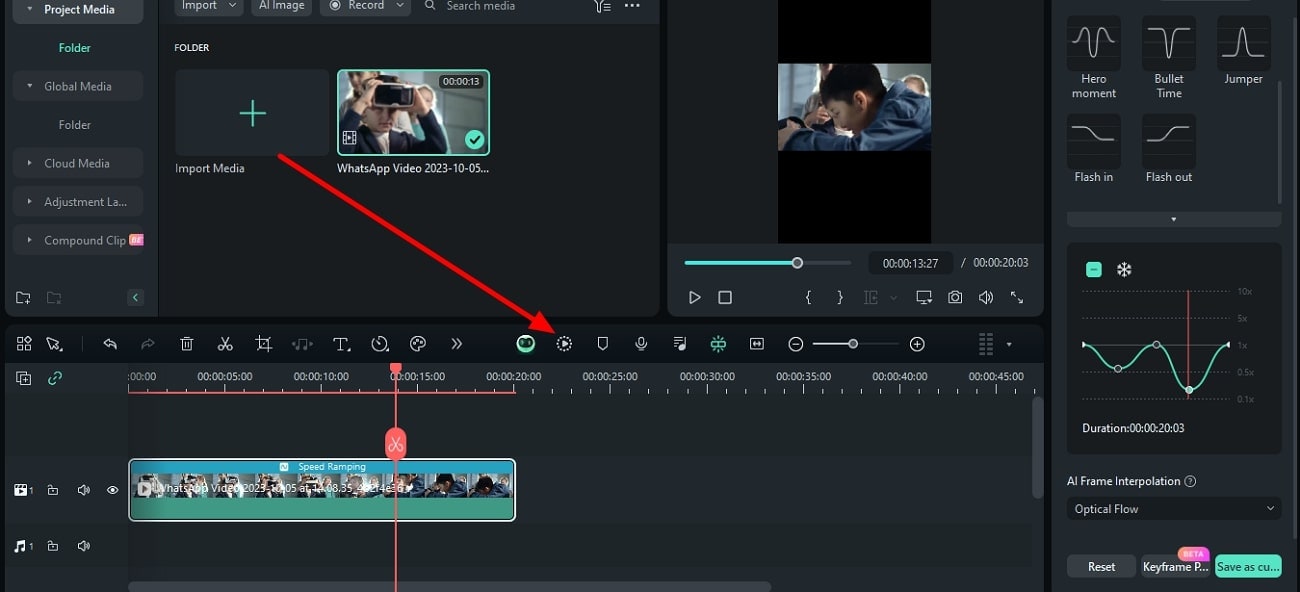Adjust preview volume speaker icon

pos(986,297)
